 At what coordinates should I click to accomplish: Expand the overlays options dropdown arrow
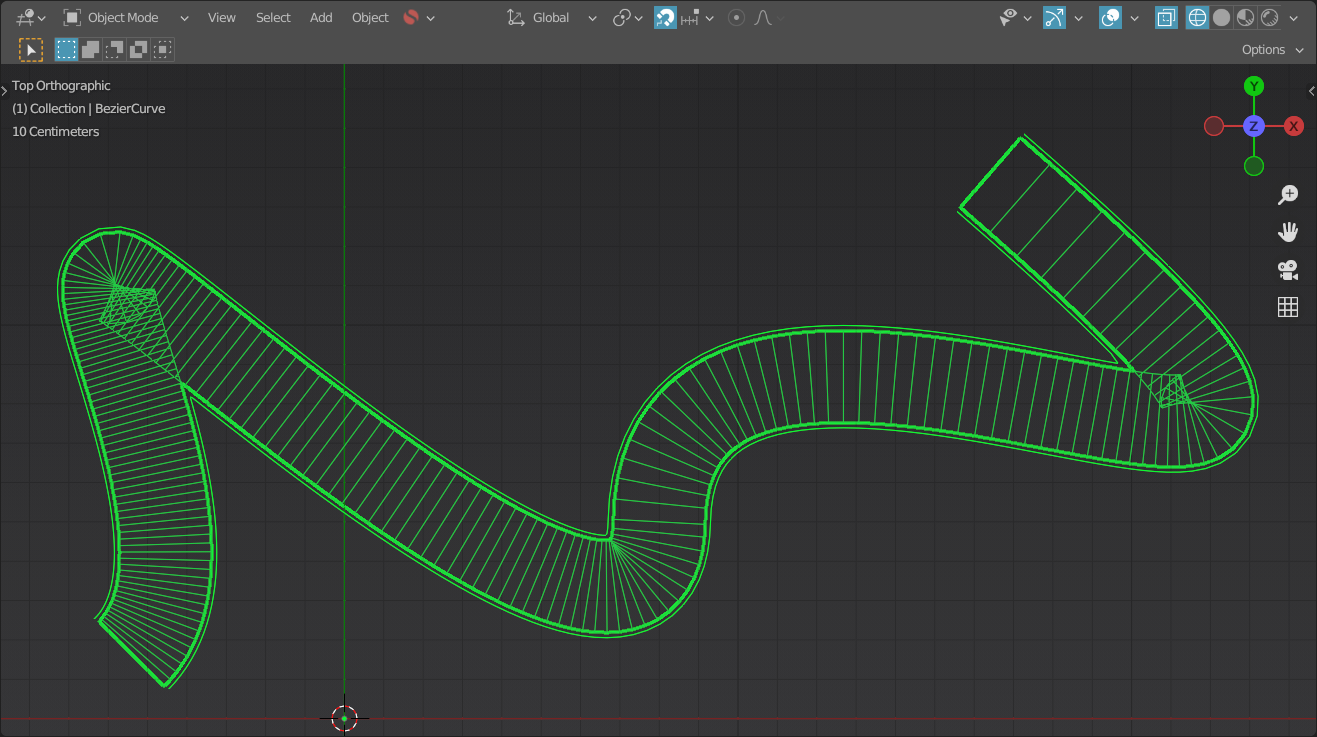1134,18
